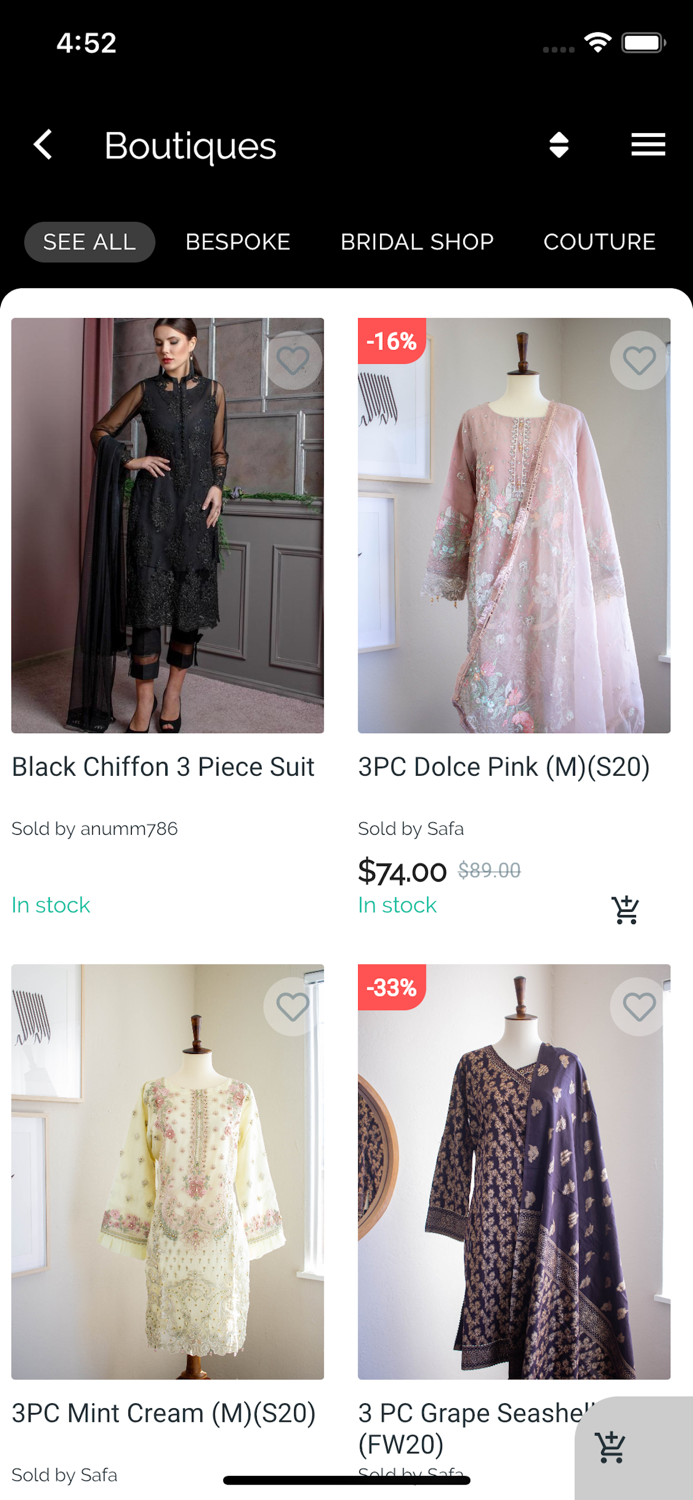
Task: Open the BRIDAL SHOP category
Action: (417, 242)
